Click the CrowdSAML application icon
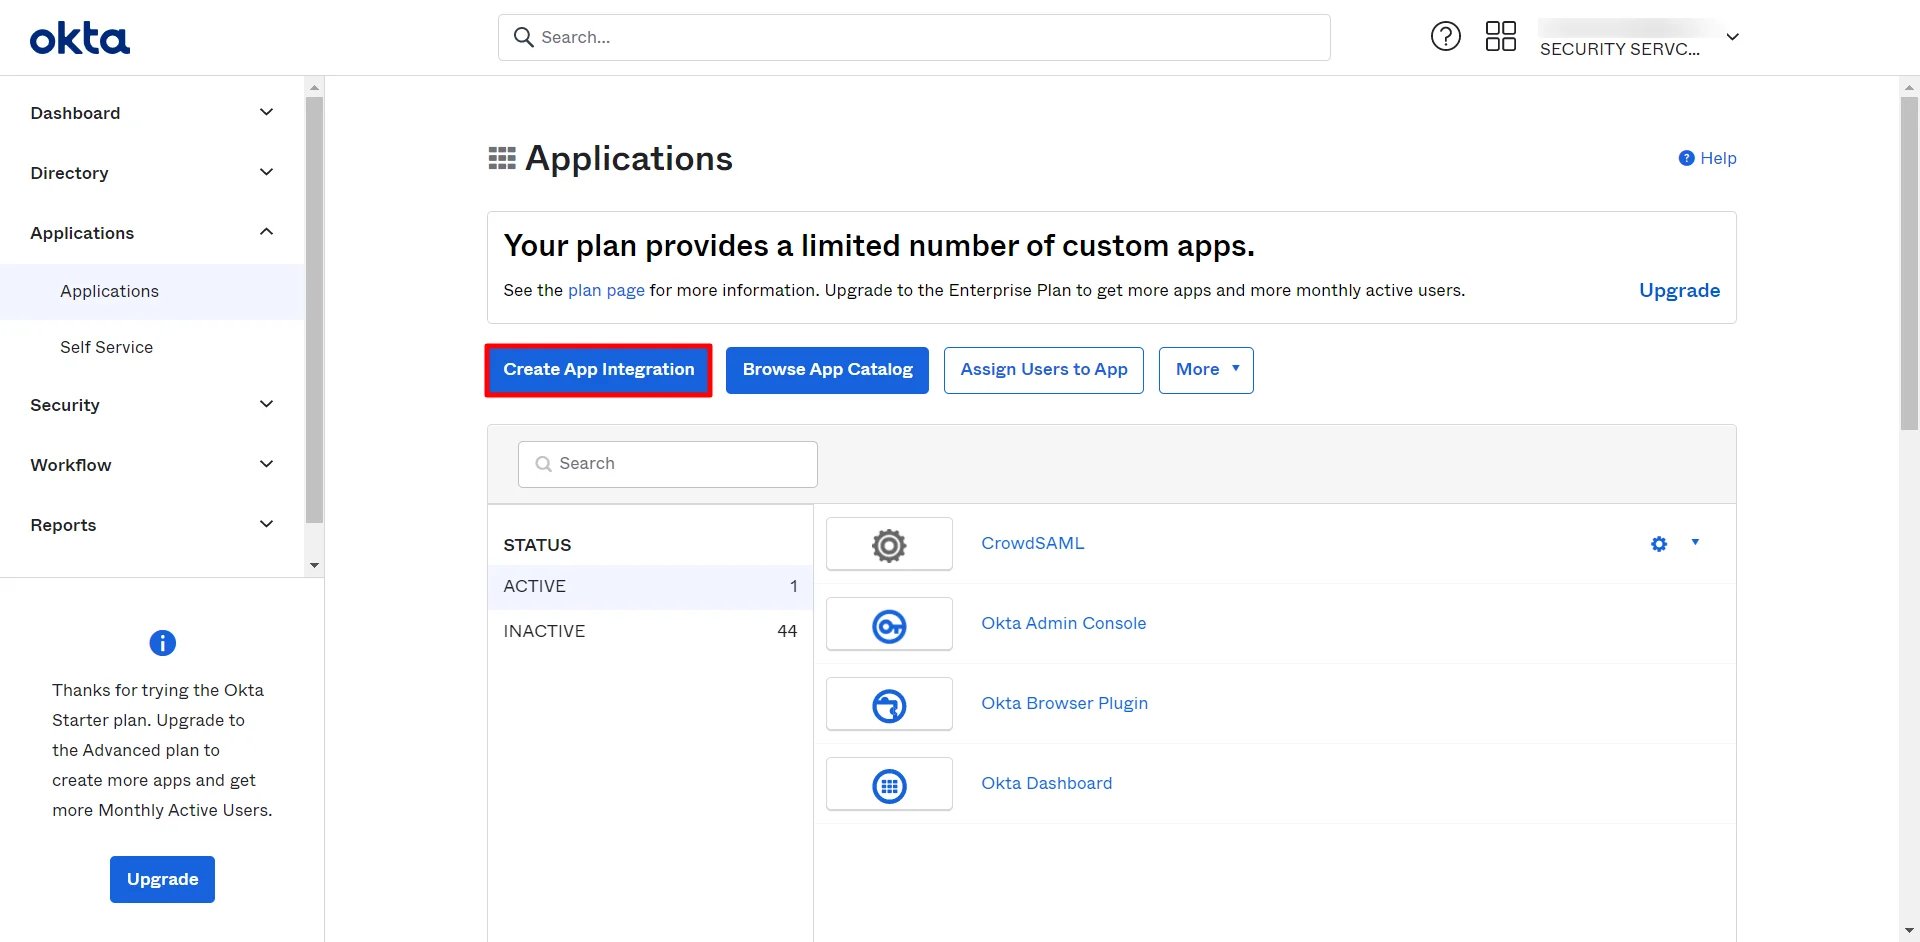This screenshot has height=942, width=1920. 888,544
